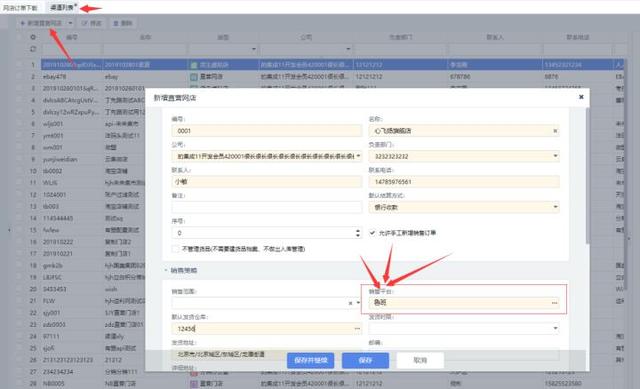Click the sequence number spinner arrows

coord(358,233)
